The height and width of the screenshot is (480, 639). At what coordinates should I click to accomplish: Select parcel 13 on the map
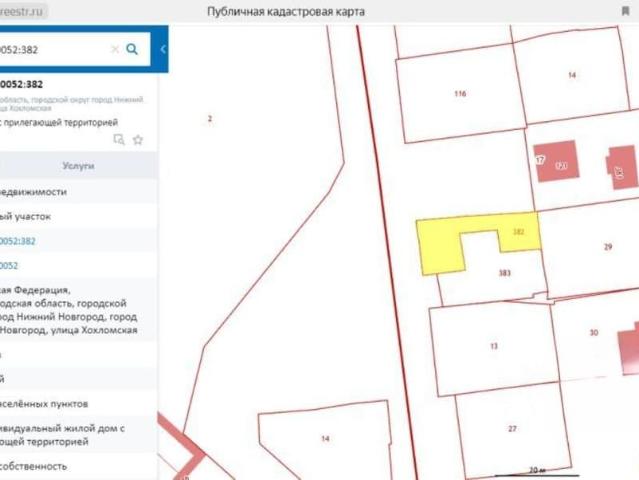pyautogui.click(x=494, y=346)
